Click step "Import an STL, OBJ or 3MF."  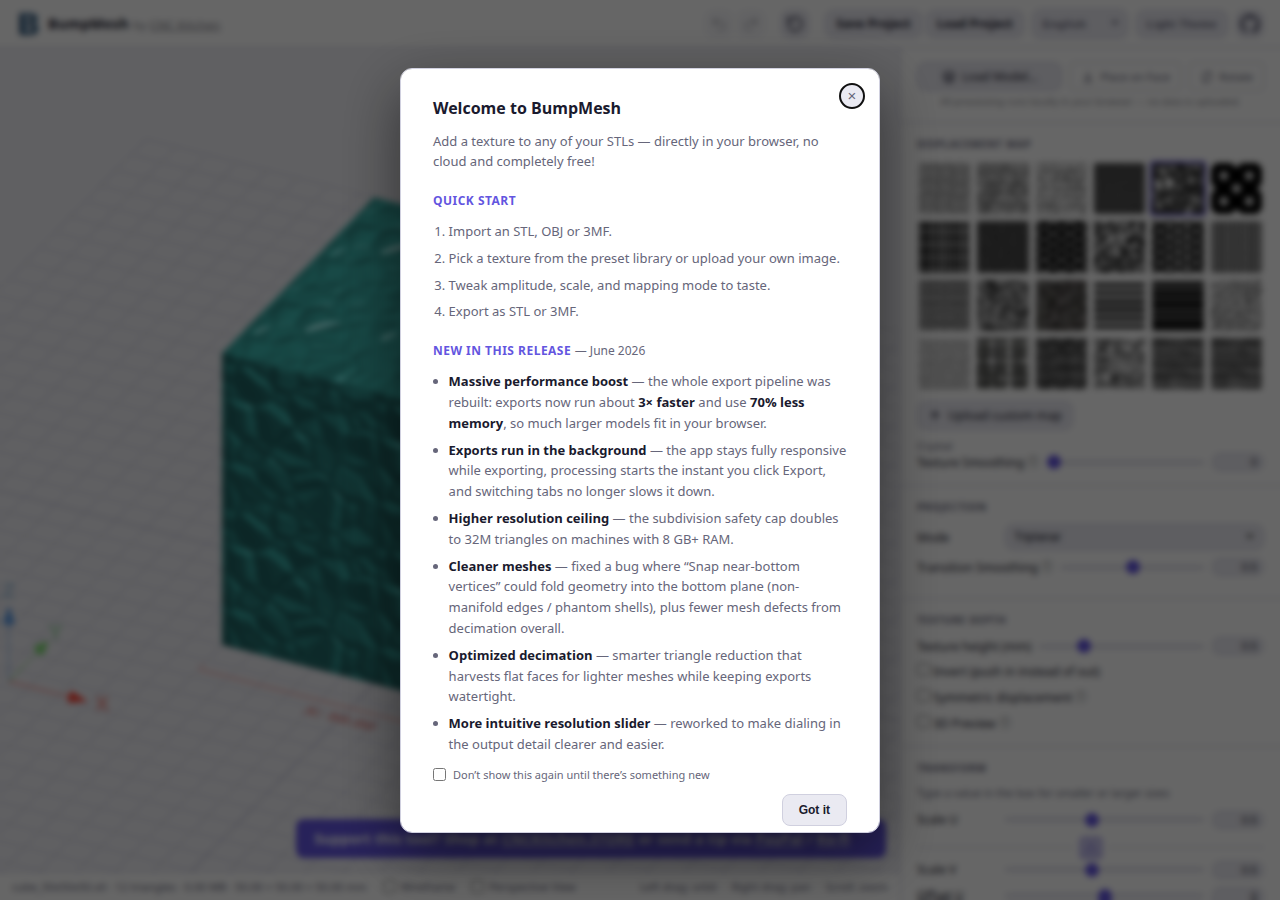(530, 232)
